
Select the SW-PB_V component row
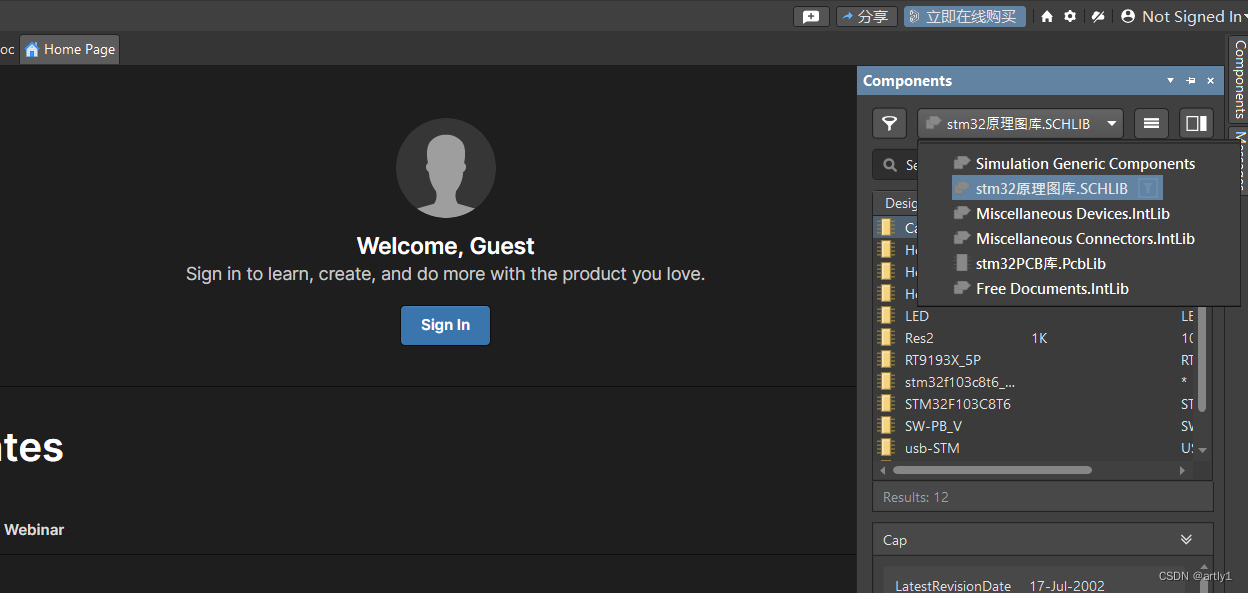point(1034,426)
